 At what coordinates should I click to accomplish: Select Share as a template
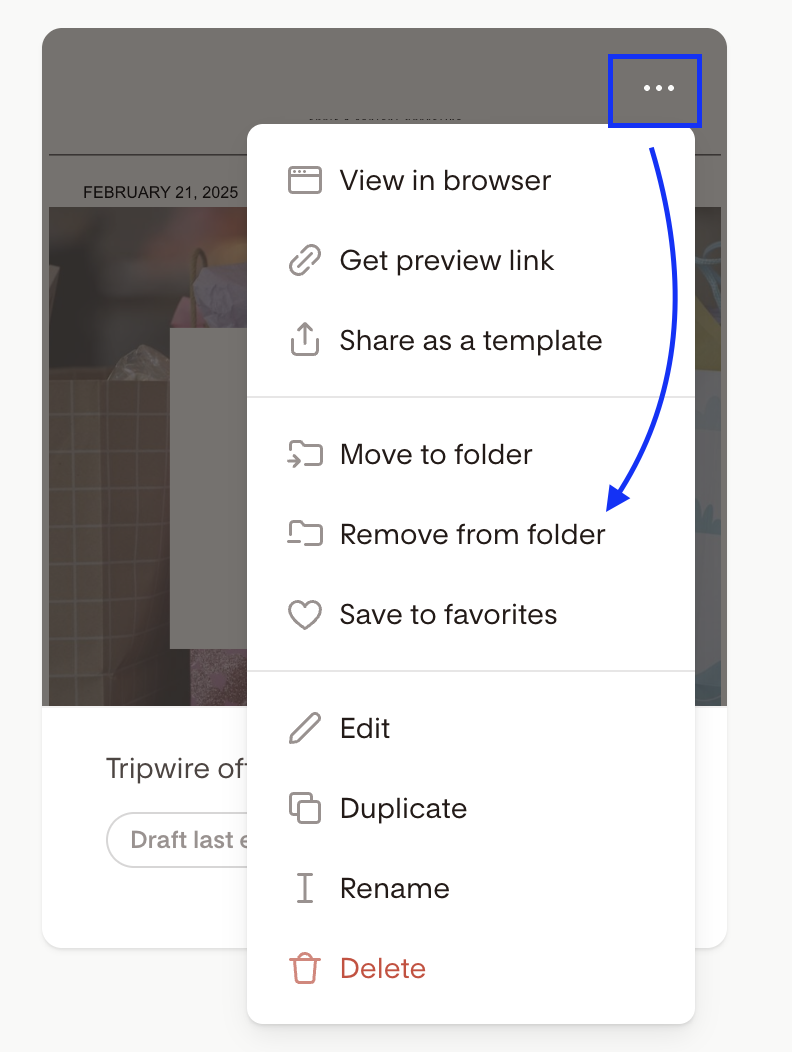[470, 340]
